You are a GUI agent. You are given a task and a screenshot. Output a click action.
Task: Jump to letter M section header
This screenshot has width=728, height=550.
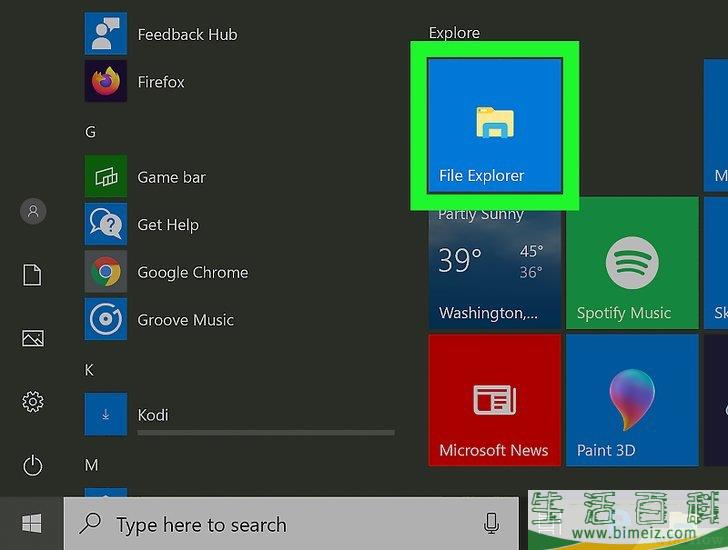tap(91, 465)
